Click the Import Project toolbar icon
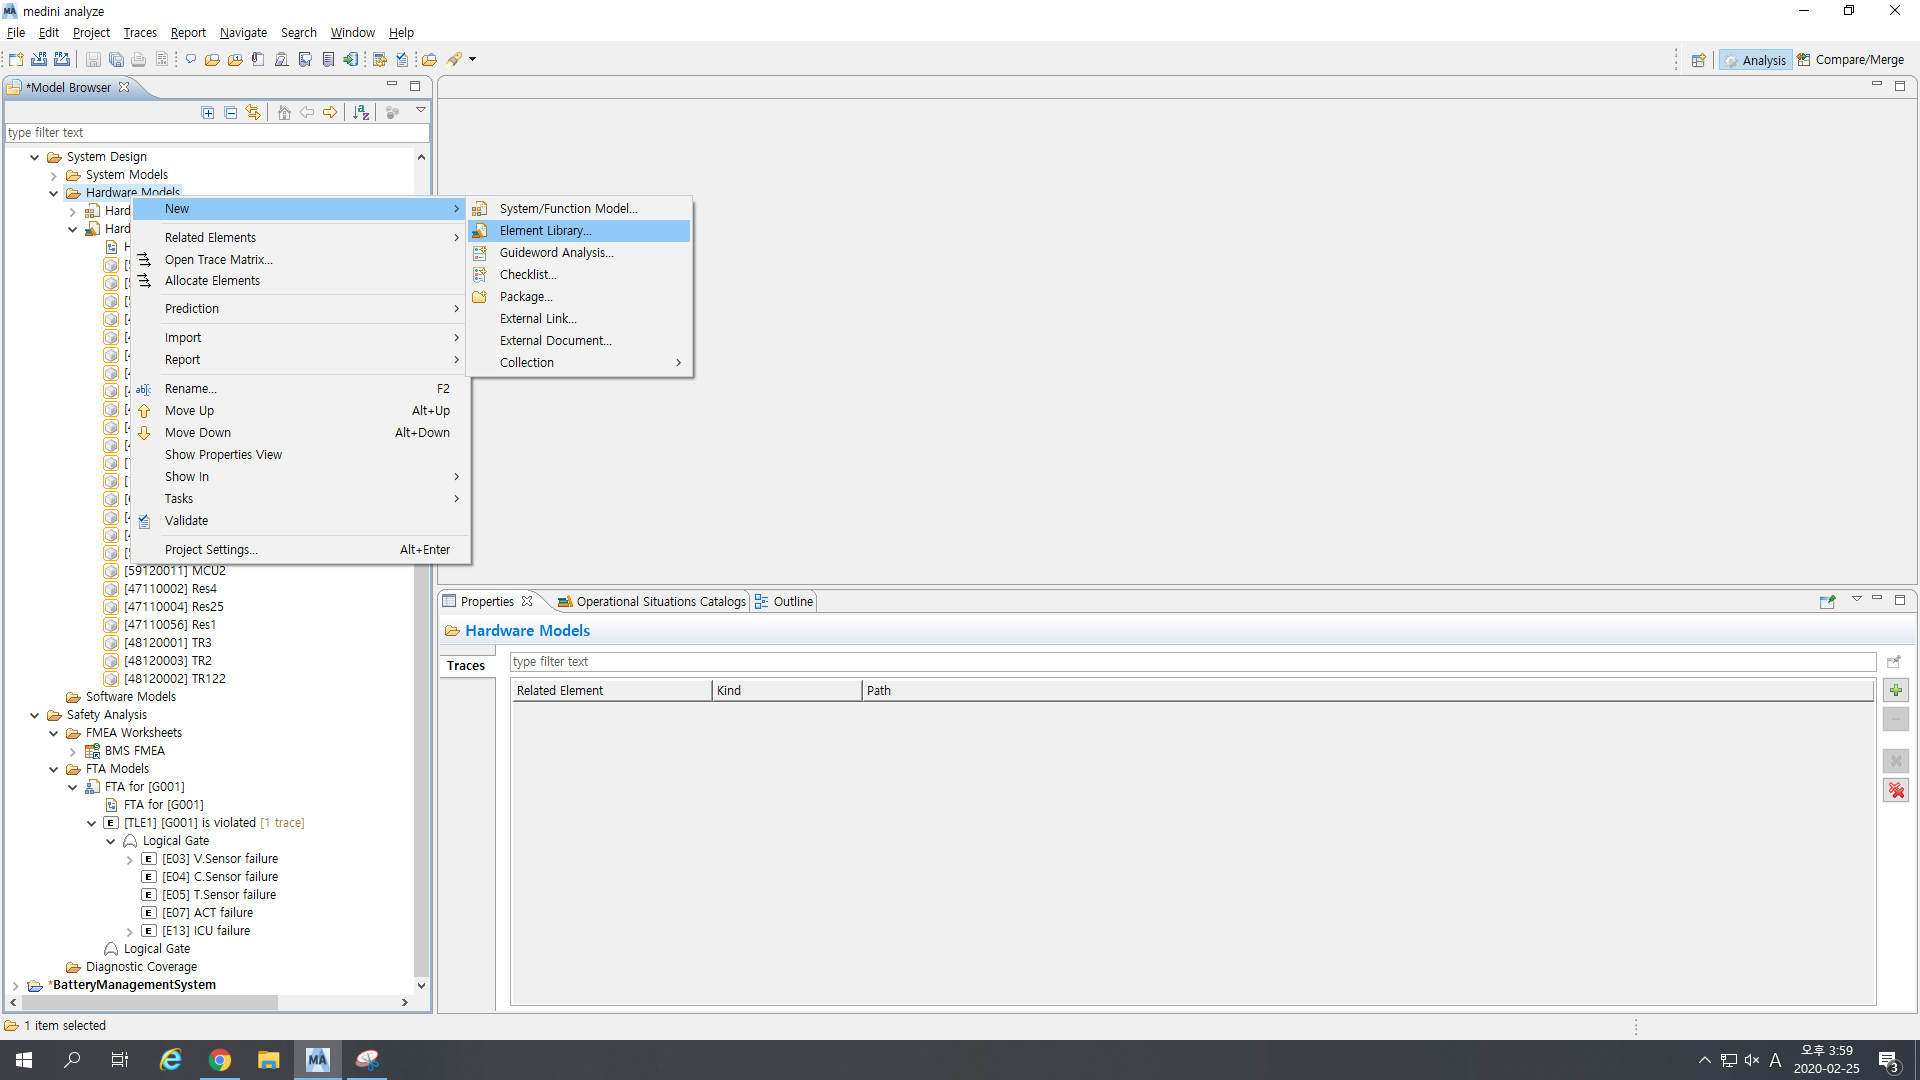The image size is (1920, 1080). point(39,59)
